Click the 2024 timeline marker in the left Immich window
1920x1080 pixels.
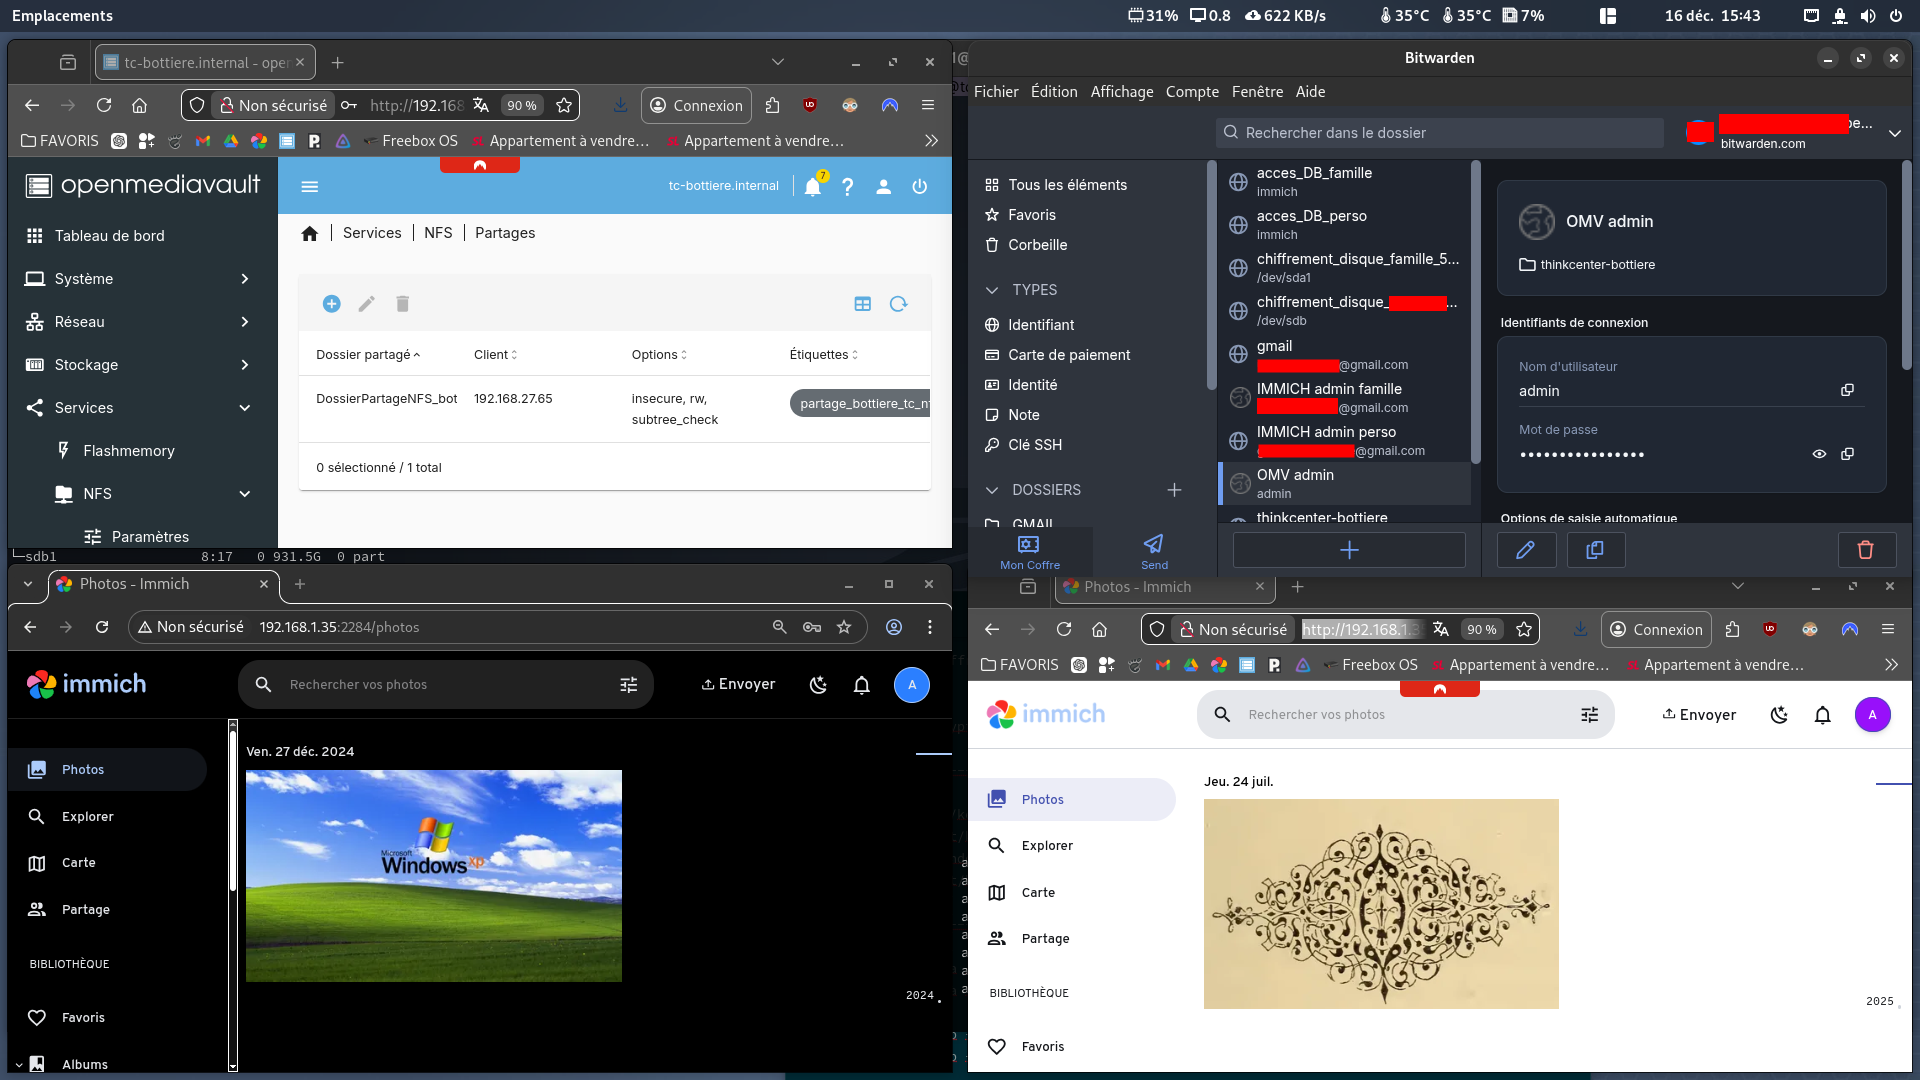point(919,995)
